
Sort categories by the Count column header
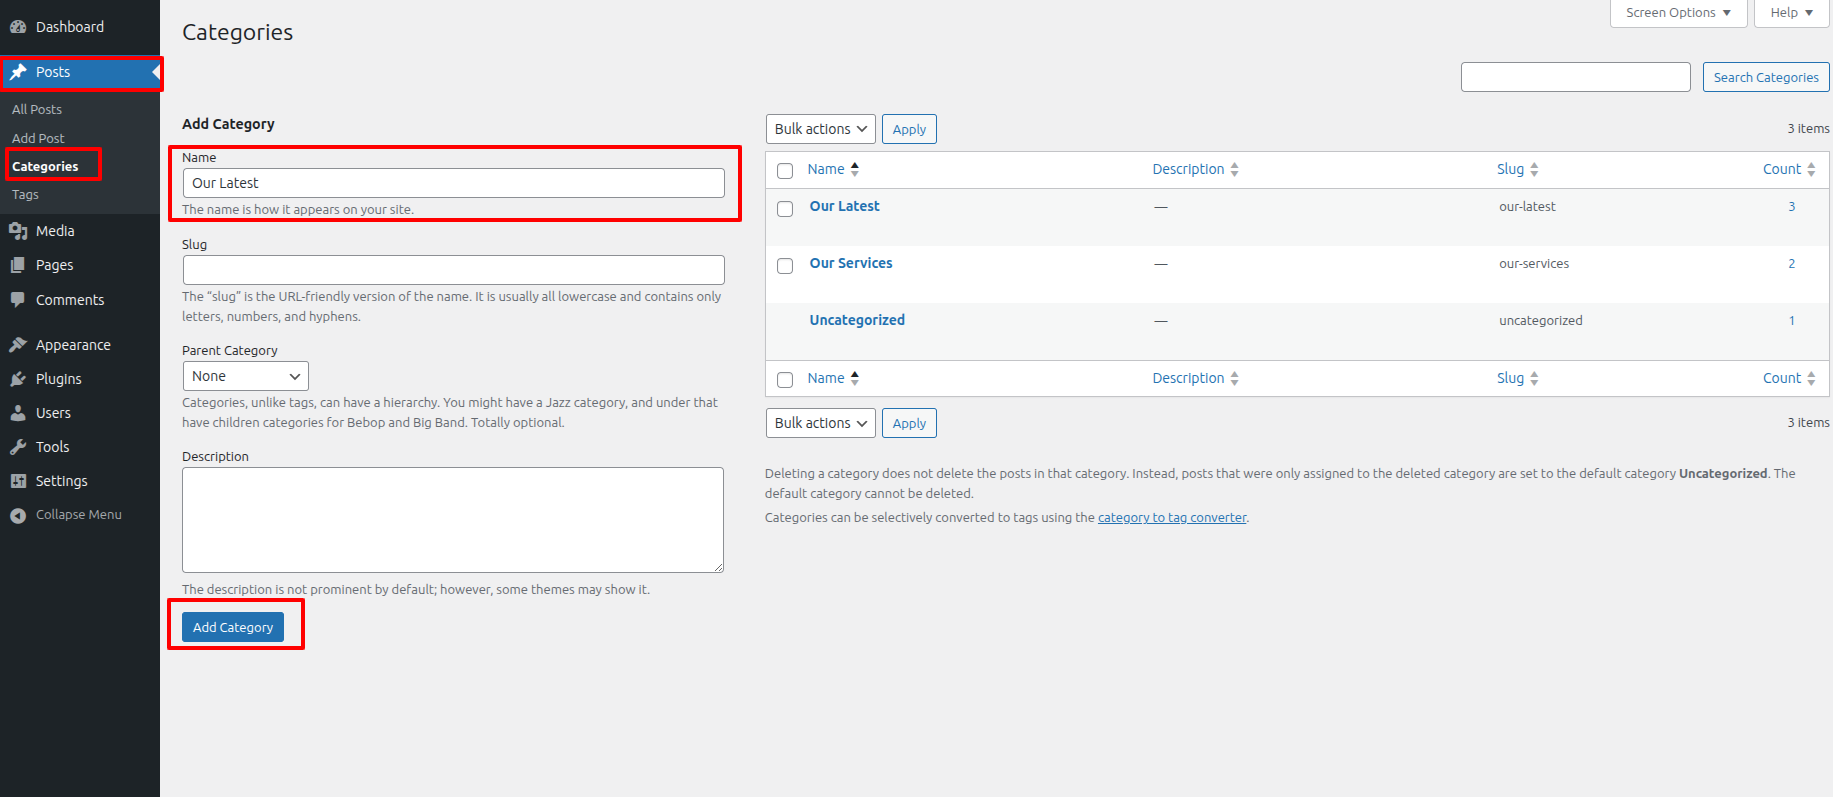(x=1782, y=170)
